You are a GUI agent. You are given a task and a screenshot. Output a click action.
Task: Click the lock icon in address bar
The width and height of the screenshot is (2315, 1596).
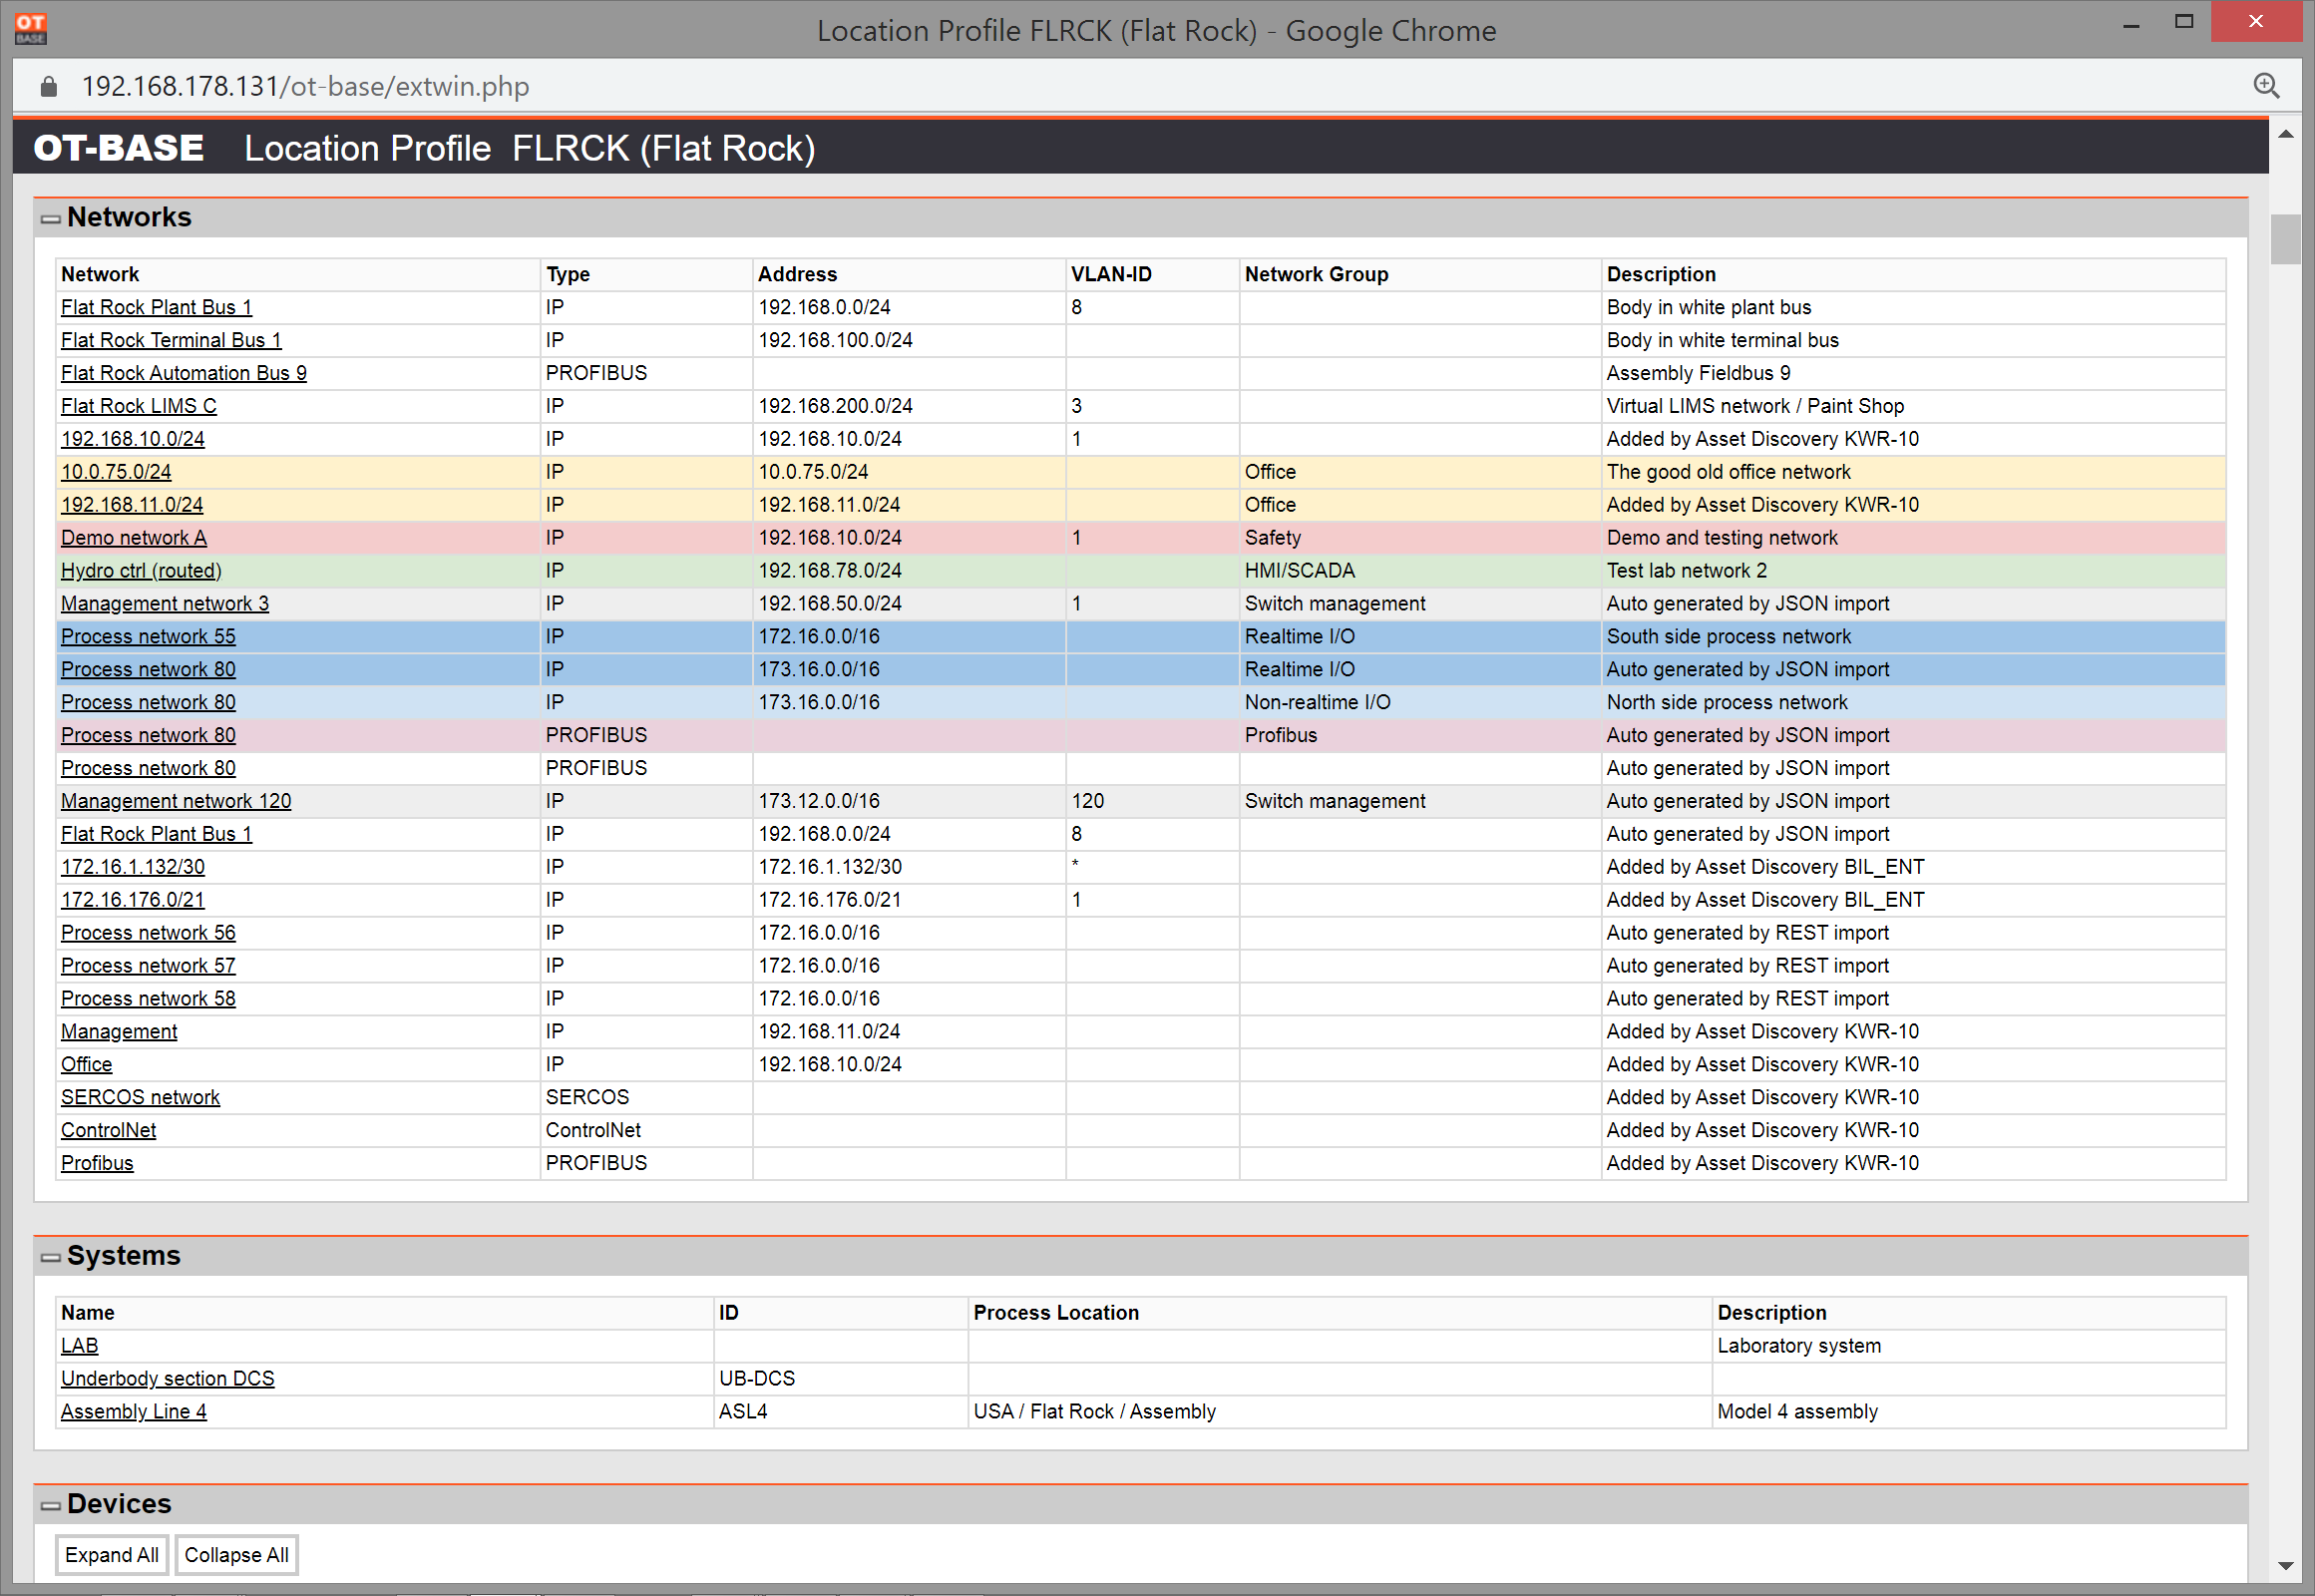[x=48, y=87]
